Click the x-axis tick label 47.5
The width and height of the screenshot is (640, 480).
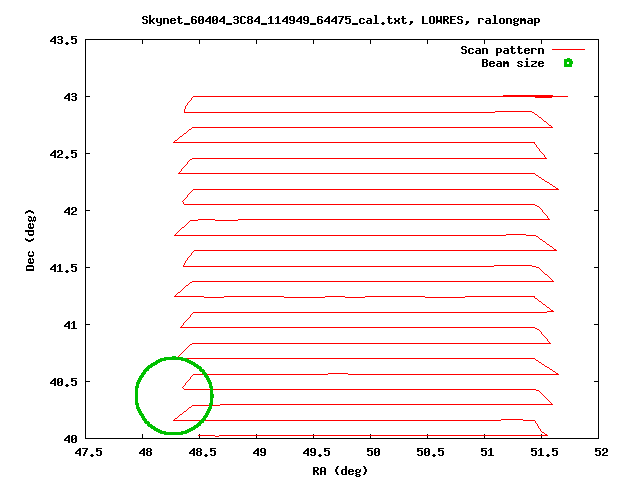pyautogui.click(x=89, y=452)
